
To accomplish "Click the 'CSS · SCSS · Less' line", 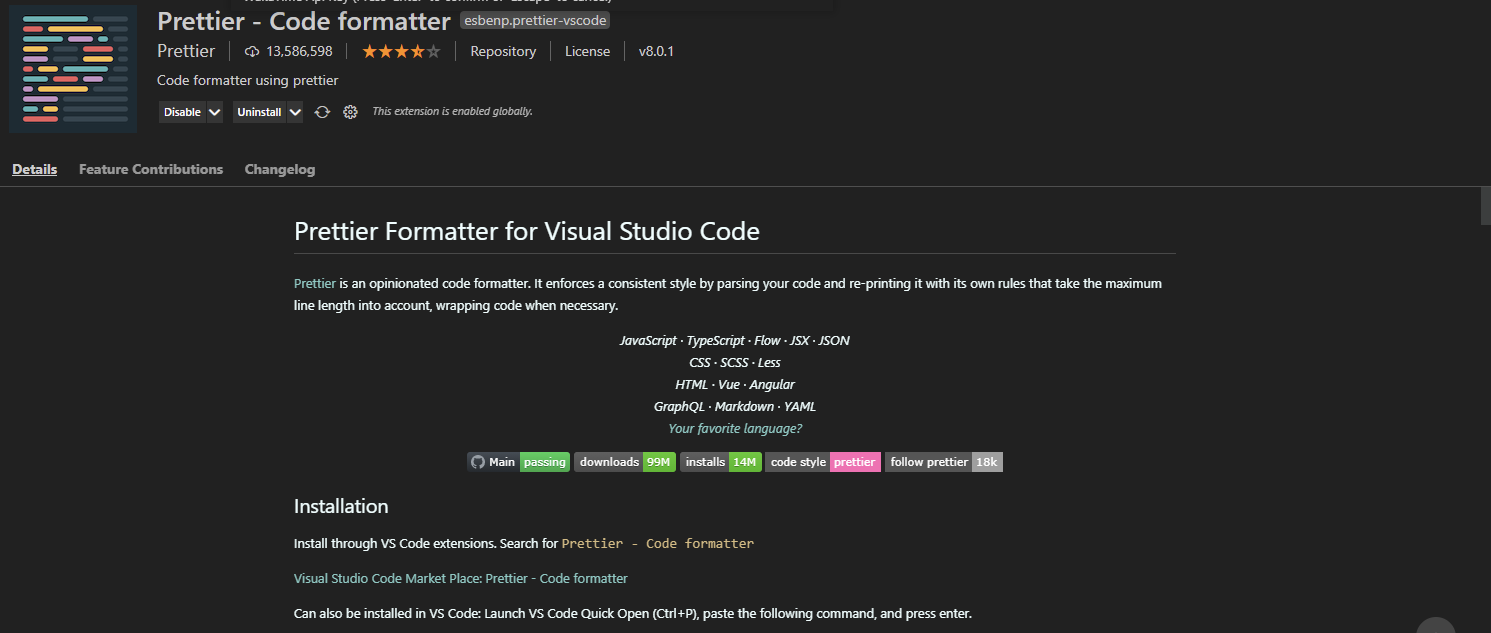I will click(735, 362).
